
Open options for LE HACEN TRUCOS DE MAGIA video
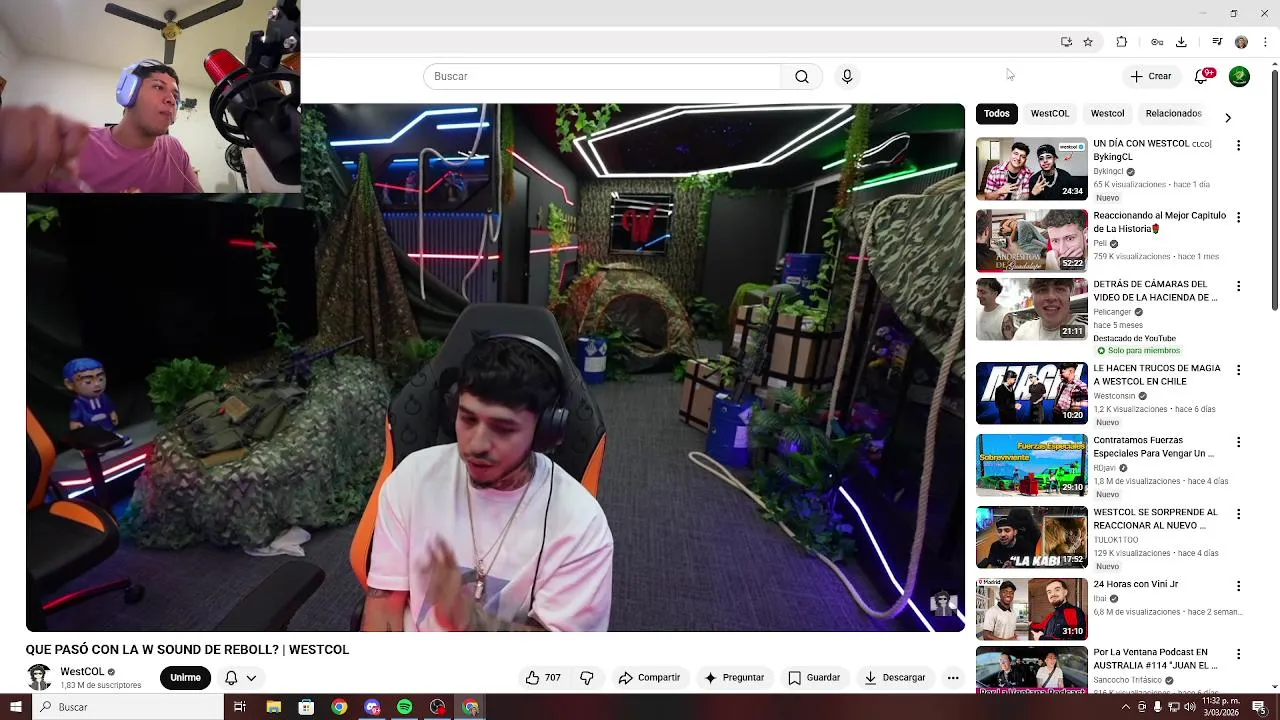click(x=1238, y=370)
